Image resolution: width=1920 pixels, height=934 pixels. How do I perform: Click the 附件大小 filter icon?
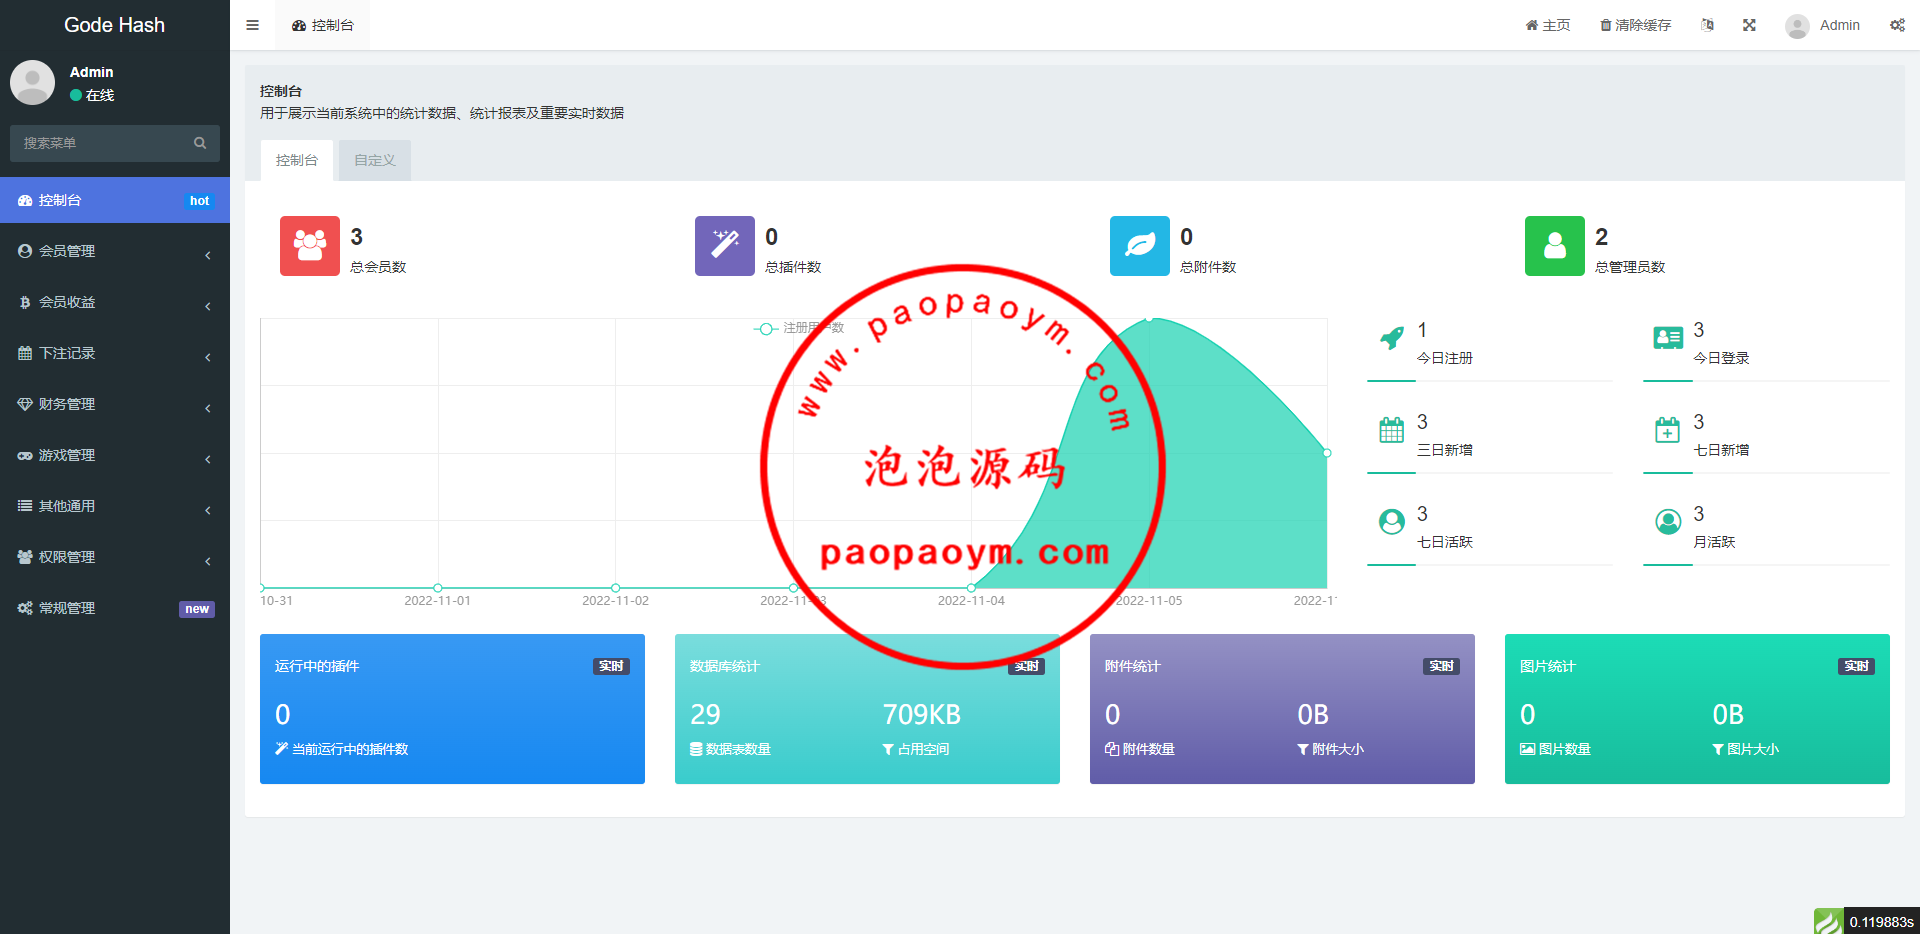click(1303, 749)
